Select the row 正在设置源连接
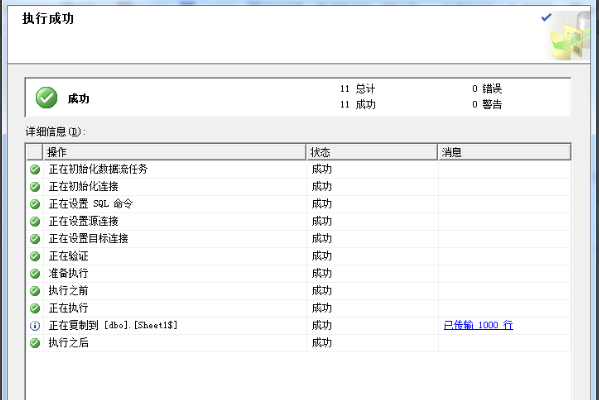599x400 pixels. point(298,222)
